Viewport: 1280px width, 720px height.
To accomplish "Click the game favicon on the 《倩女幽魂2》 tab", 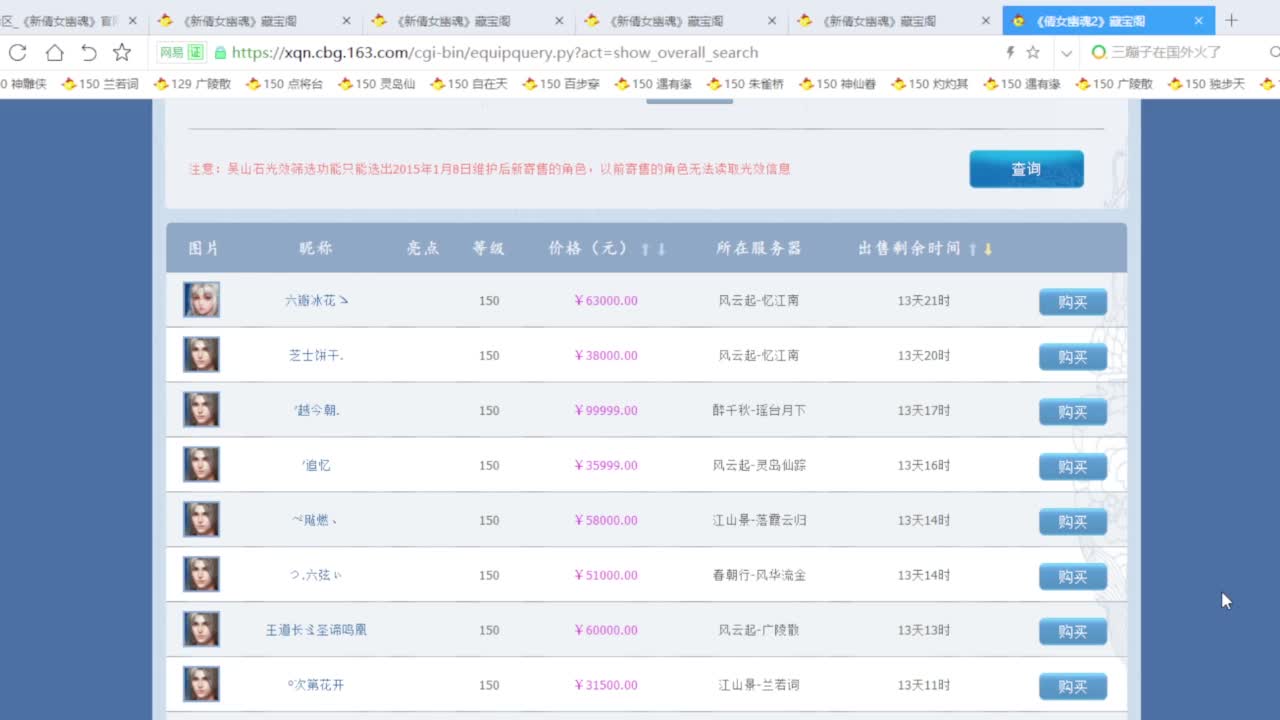I will pos(1019,20).
